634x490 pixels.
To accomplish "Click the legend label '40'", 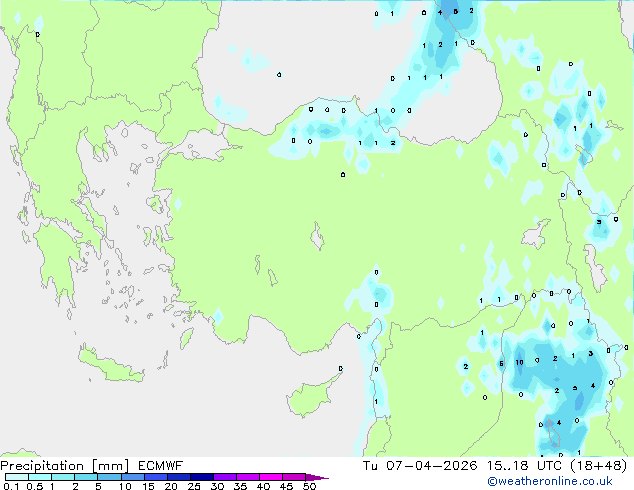I will [263, 486].
